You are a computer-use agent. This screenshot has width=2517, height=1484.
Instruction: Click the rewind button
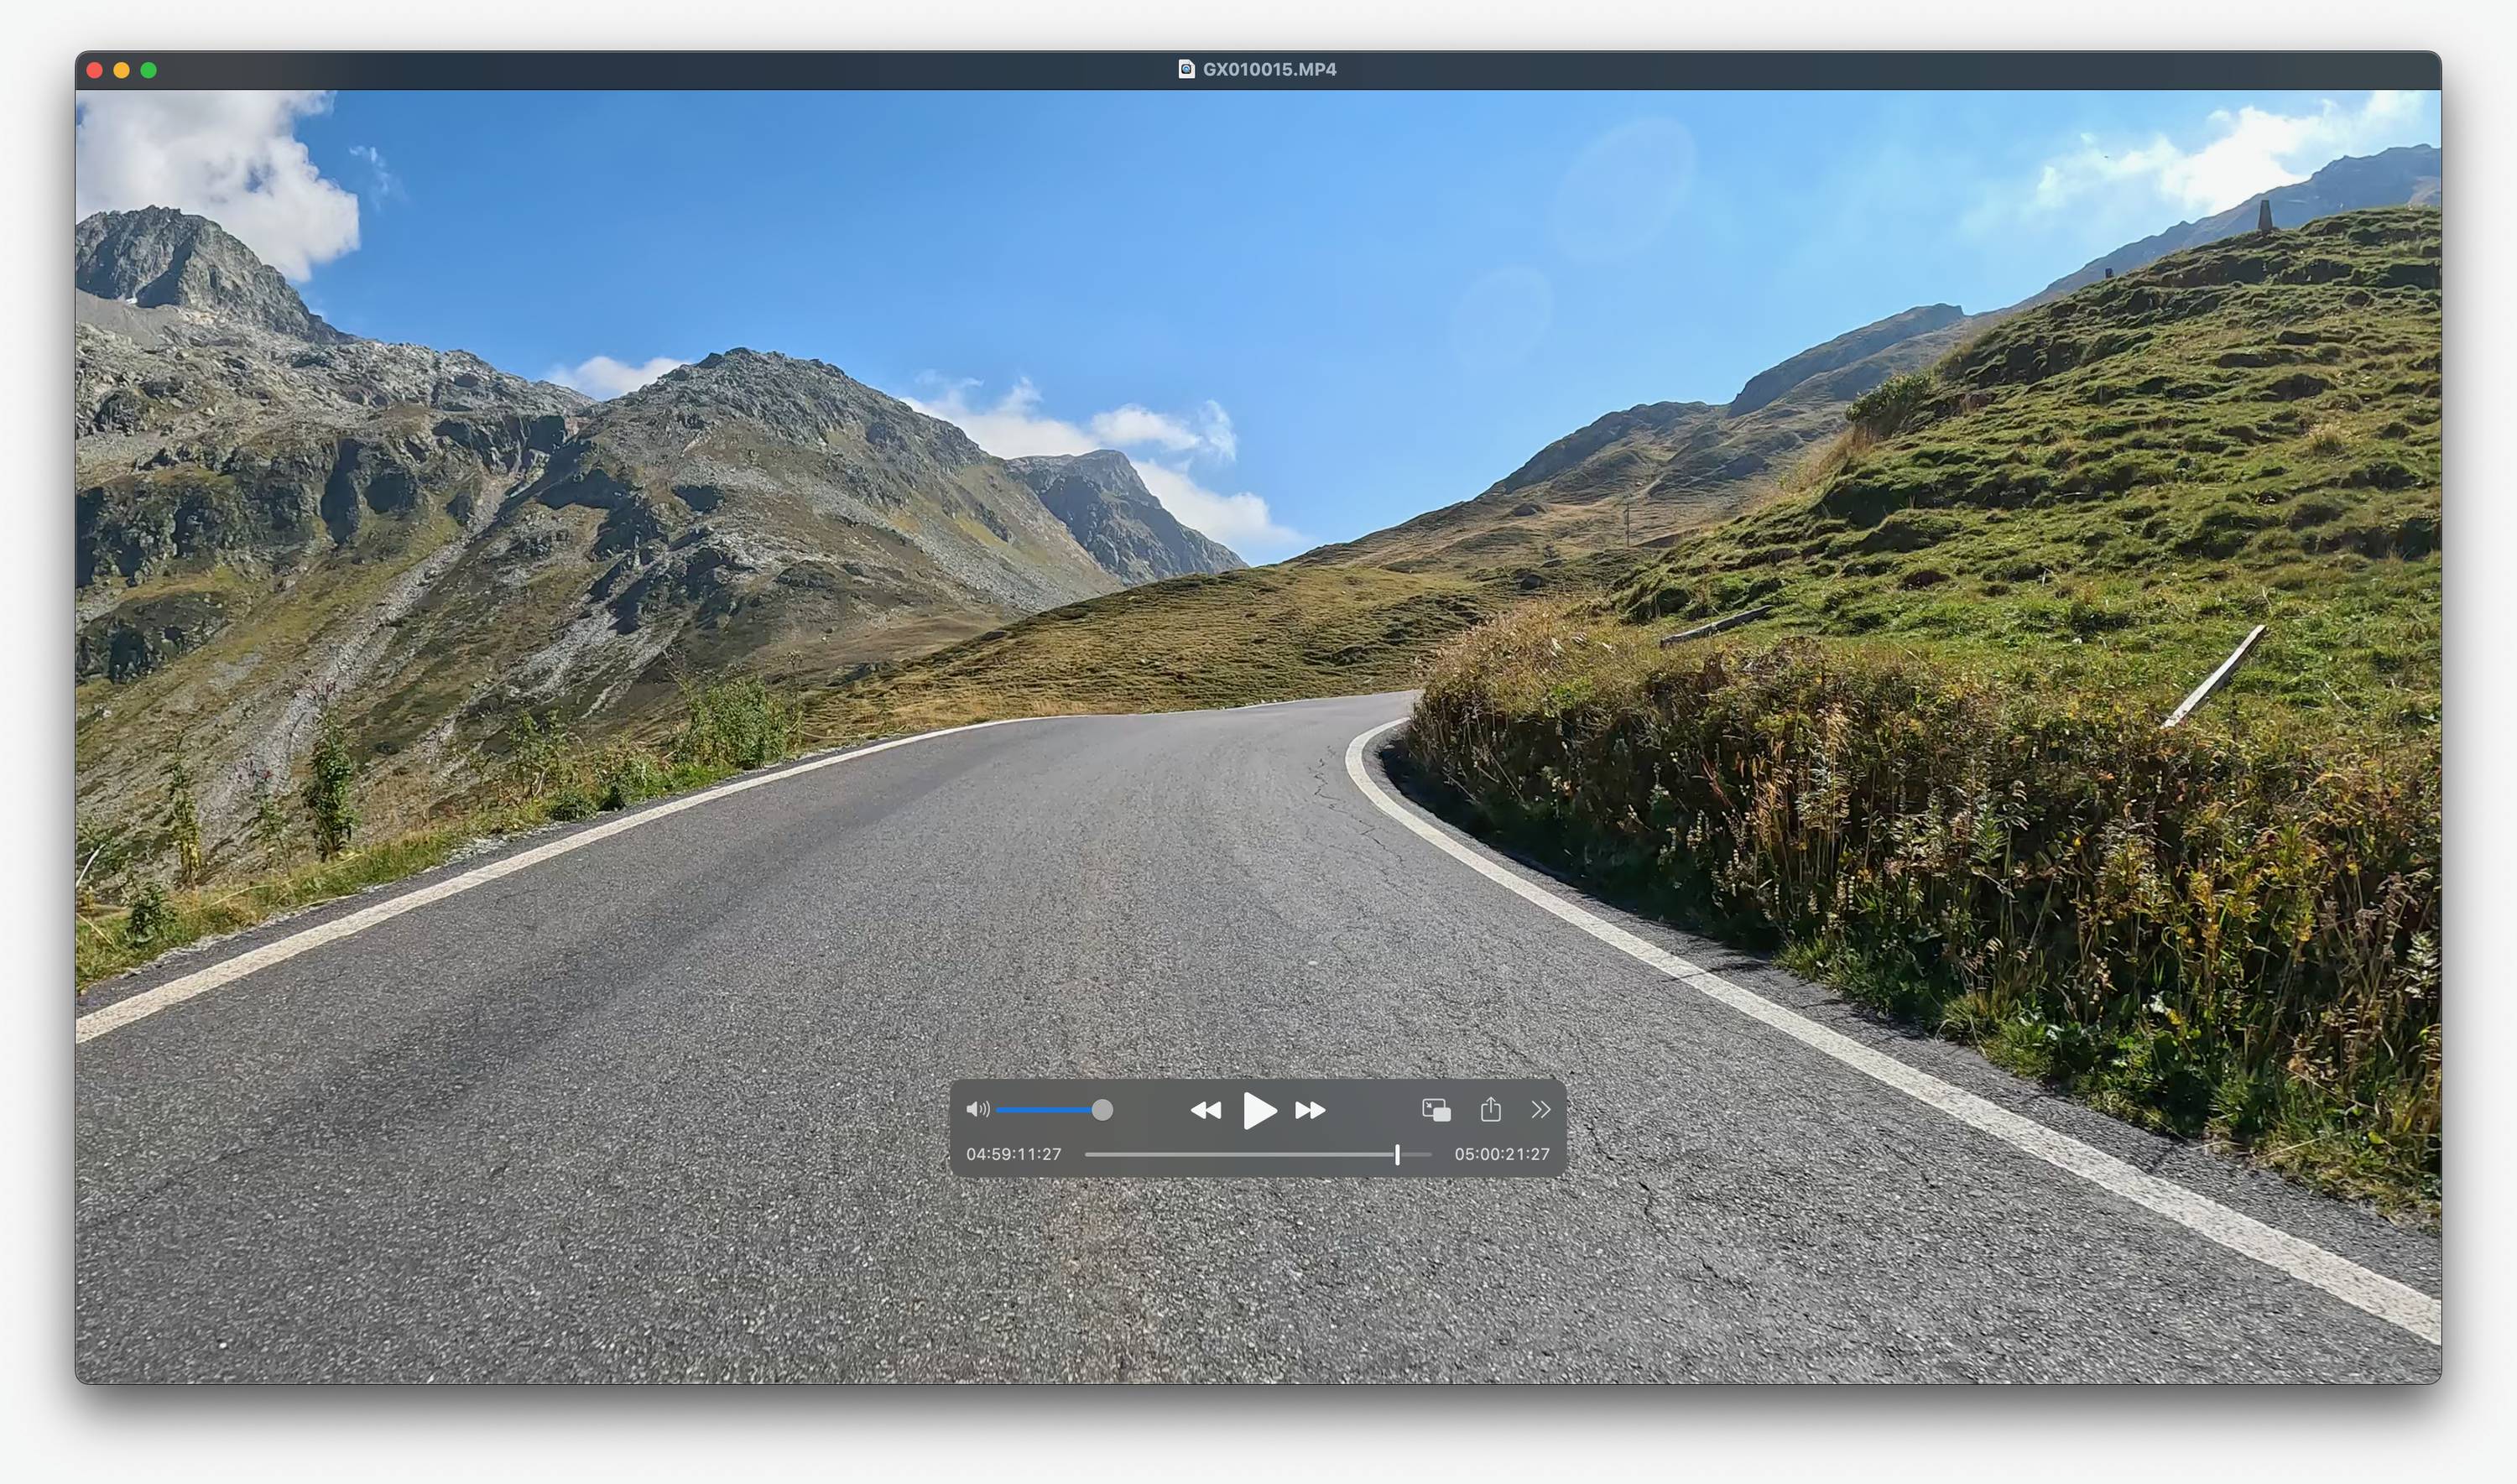click(x=1205, y=1110)
